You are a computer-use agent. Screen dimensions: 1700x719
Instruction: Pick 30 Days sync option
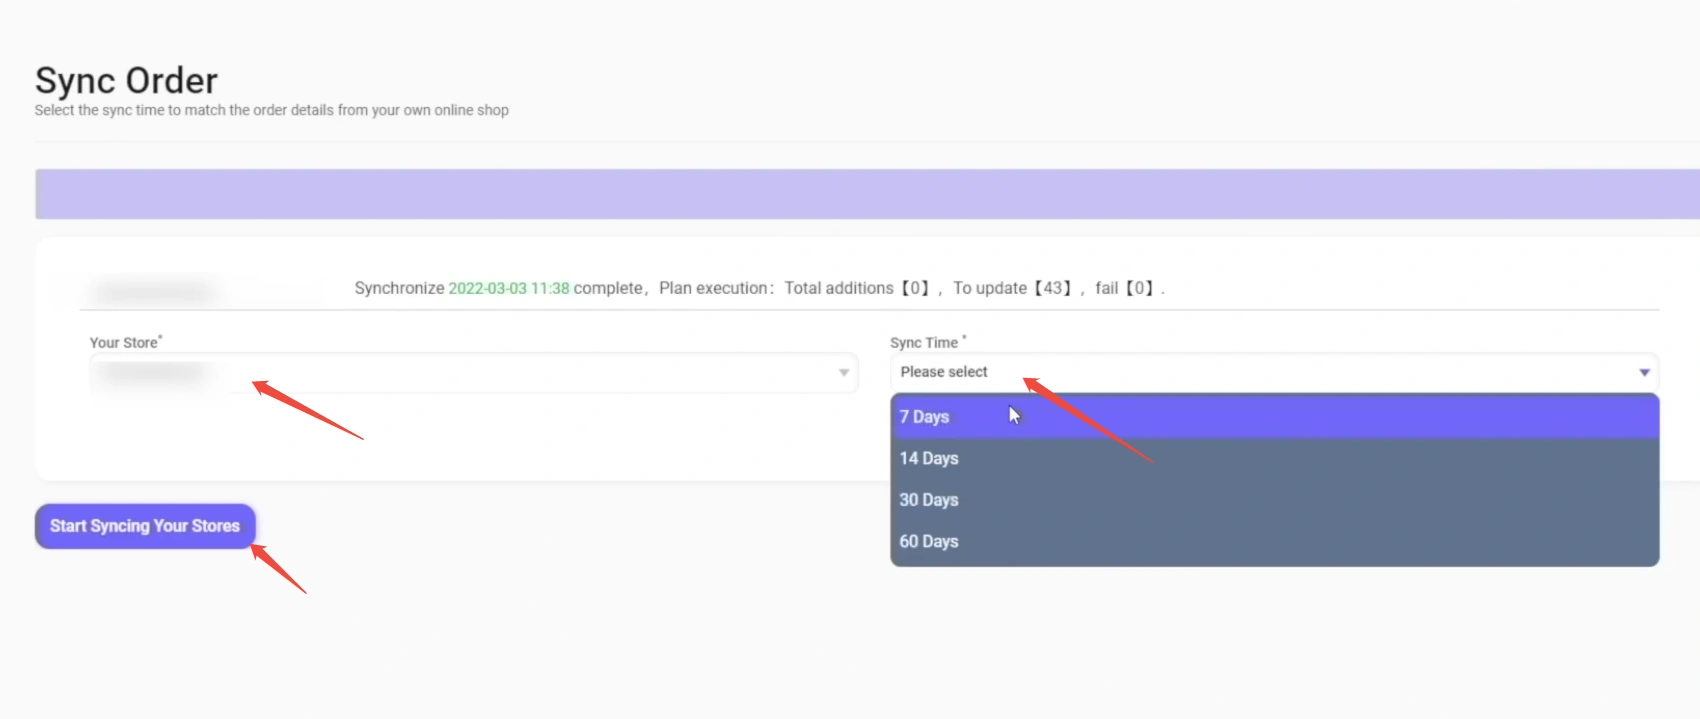click(1274, 500)
